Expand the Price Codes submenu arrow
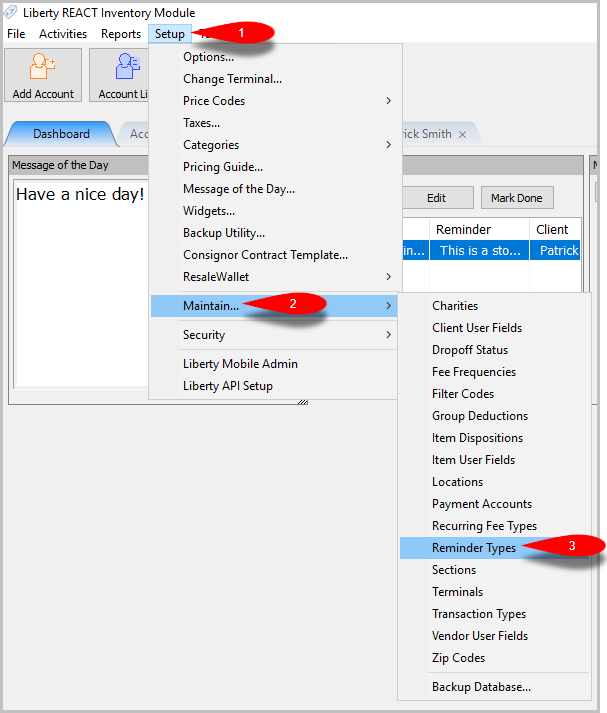This screenshot has width=607, height=713. [388, 100]
